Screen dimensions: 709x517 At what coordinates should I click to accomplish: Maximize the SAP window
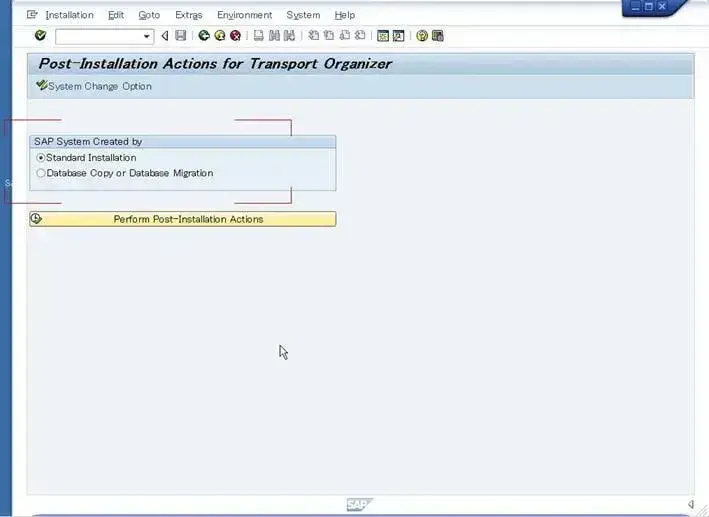click(x=648, y=6)
